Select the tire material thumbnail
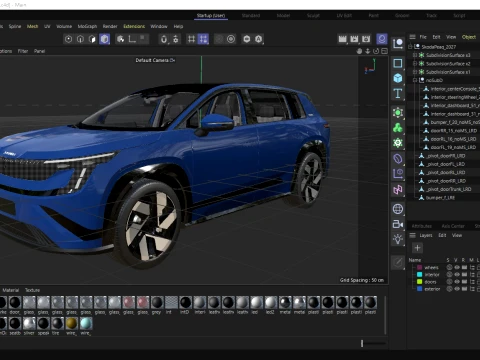The image size is (480, 360). pyautogui.click(x=57, y=323)
